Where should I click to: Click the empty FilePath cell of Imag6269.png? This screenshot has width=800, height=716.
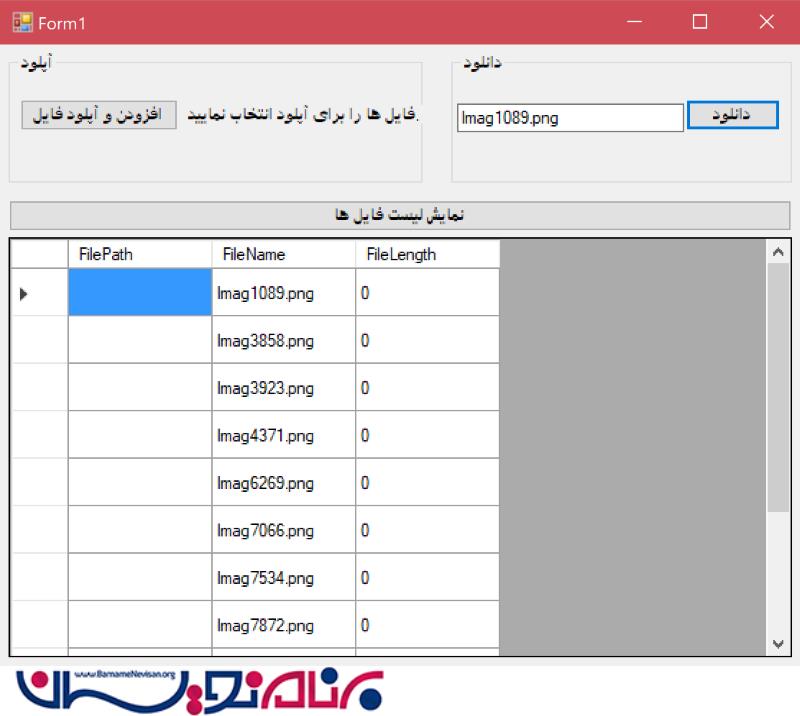click(x=140, y=482)
